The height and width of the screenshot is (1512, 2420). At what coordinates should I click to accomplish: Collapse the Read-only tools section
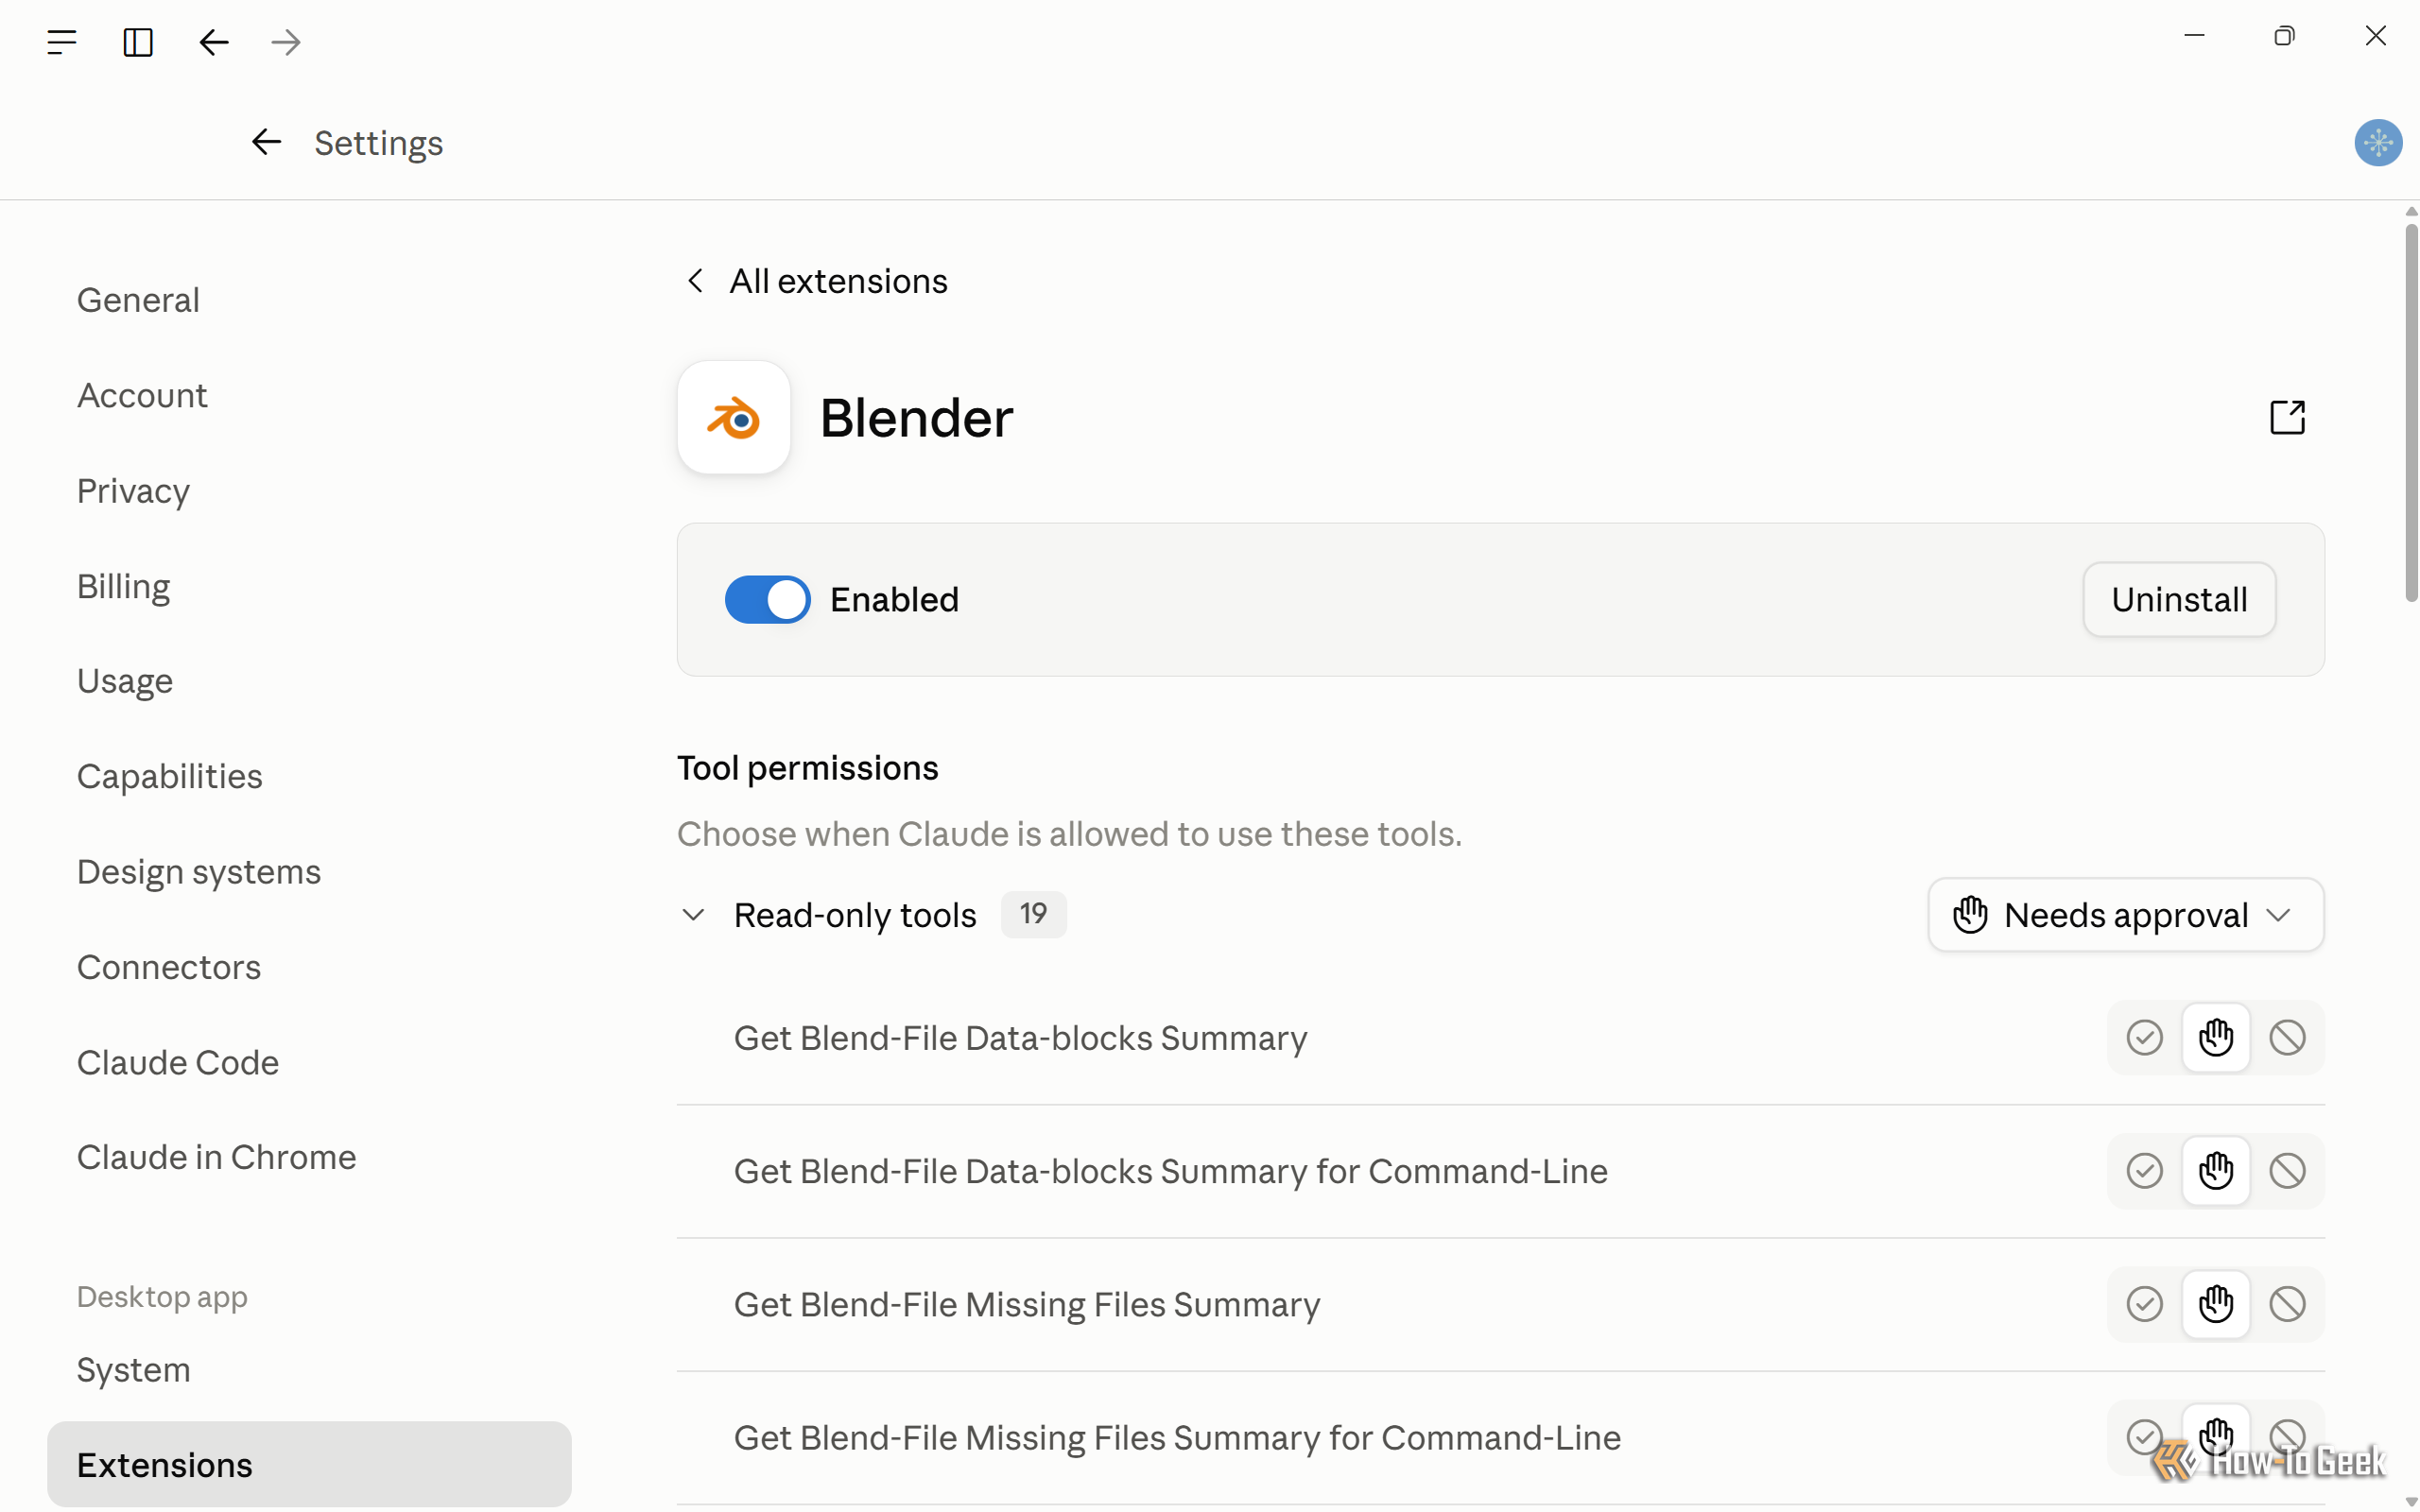pyautogui.click(x=693, y=915)
